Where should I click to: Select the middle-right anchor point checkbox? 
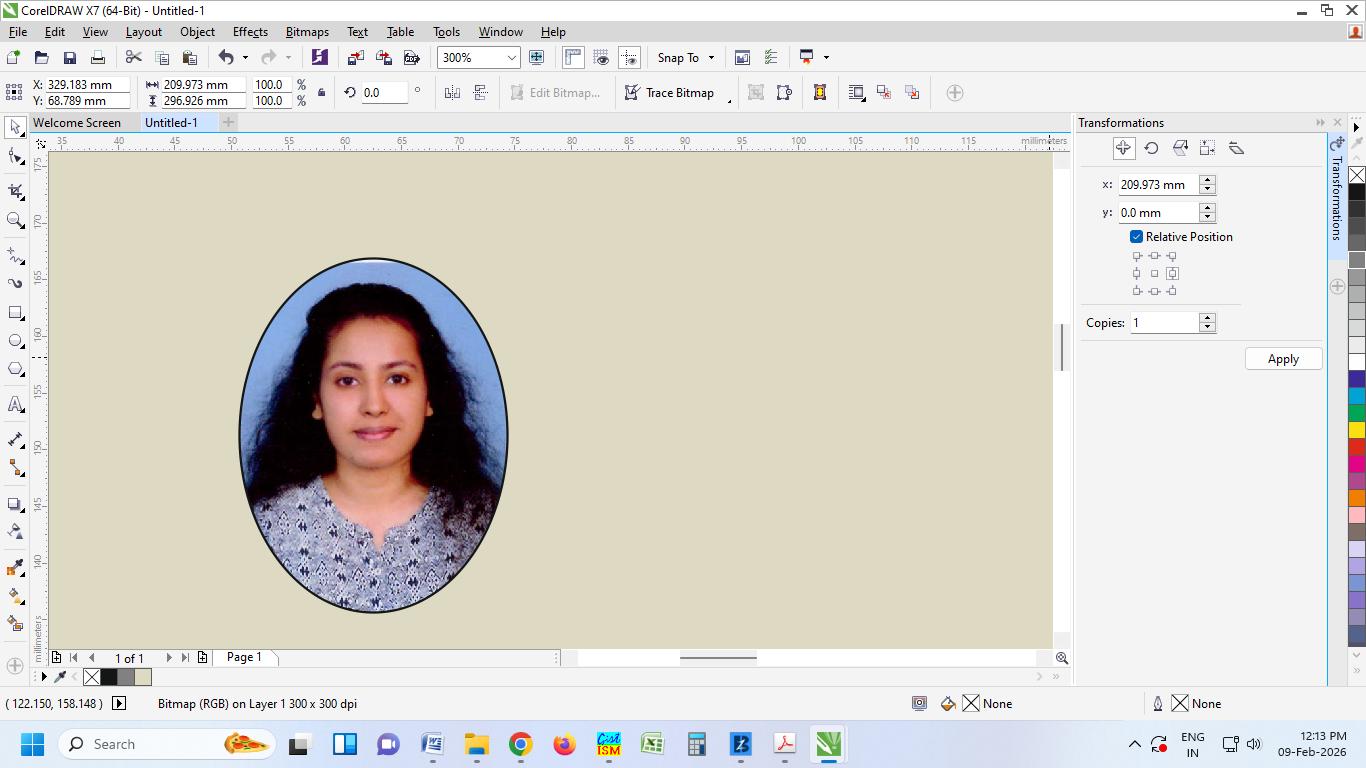(x=1172, y=273)
